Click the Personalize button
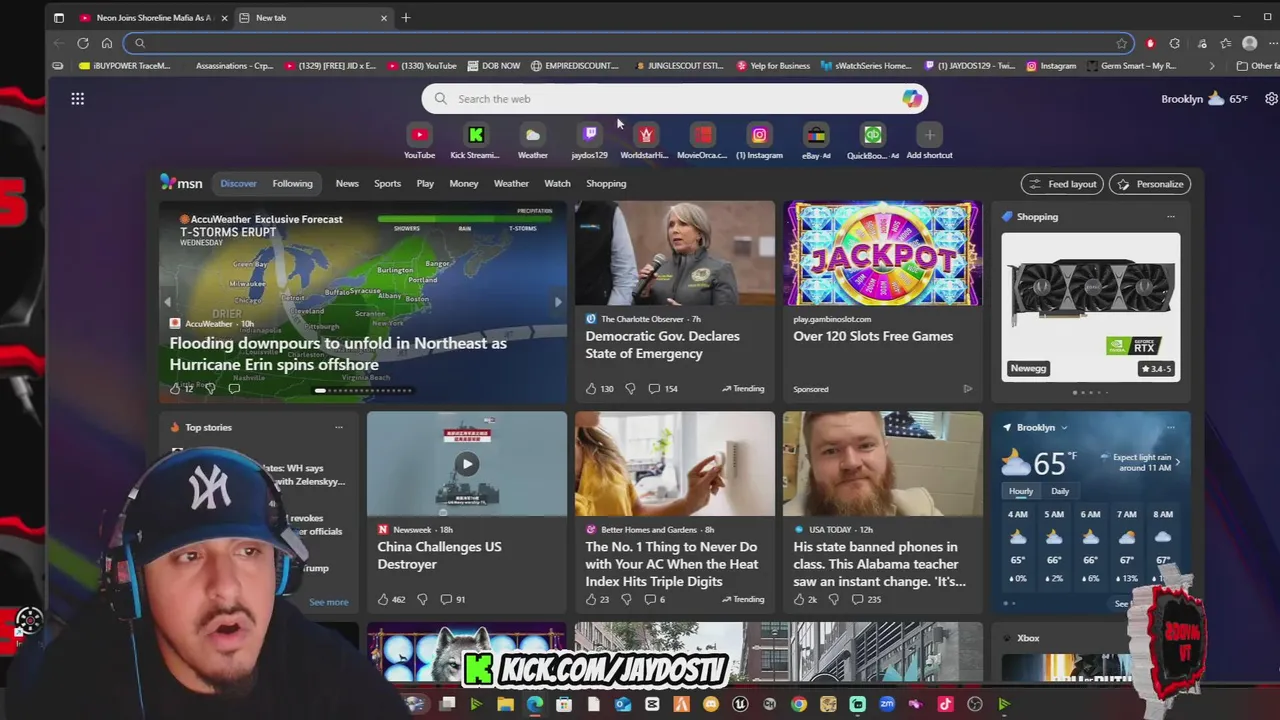Viewport: 1280px width, 720px height. (x=1150, y=184)
